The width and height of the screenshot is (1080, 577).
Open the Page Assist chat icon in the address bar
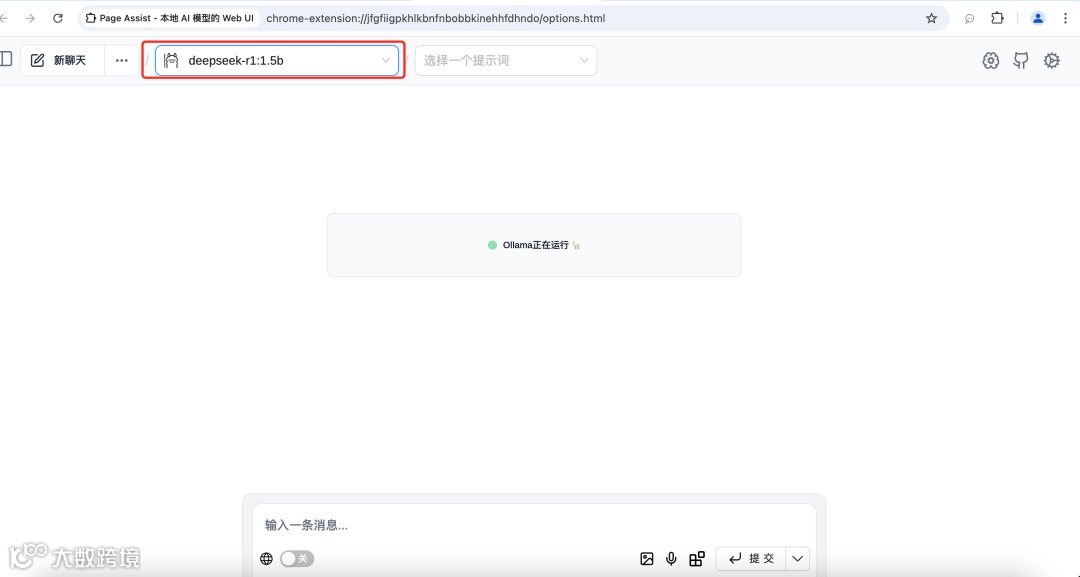(969, 19)
